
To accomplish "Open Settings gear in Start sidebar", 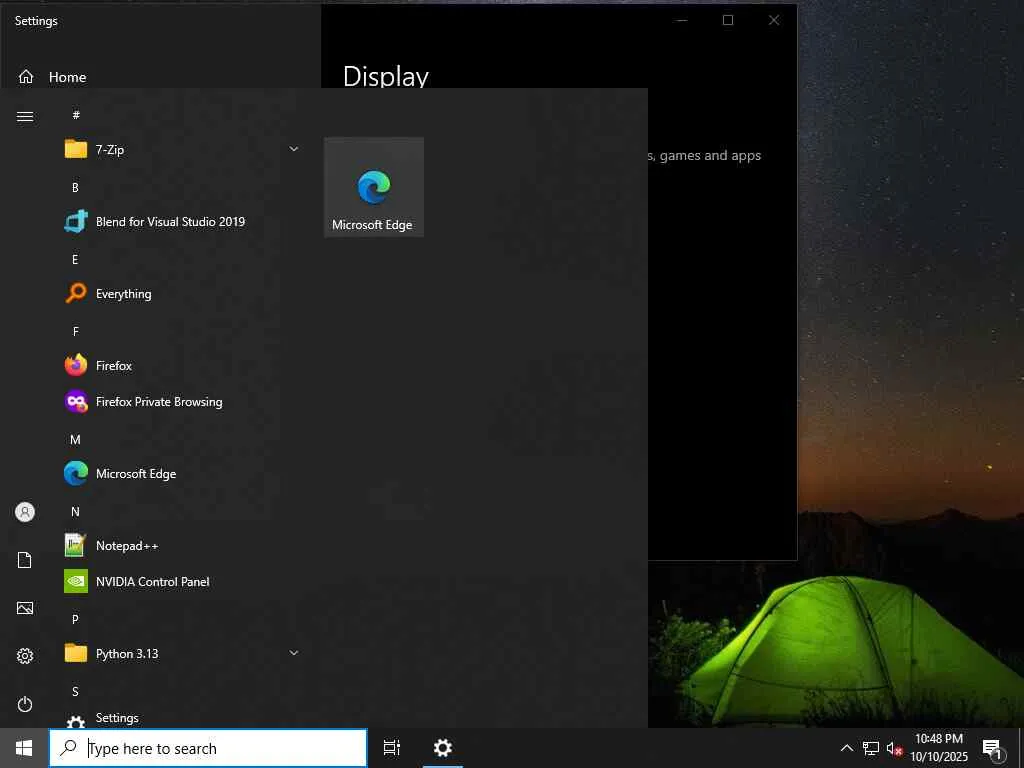I will [x=25, y=656].
